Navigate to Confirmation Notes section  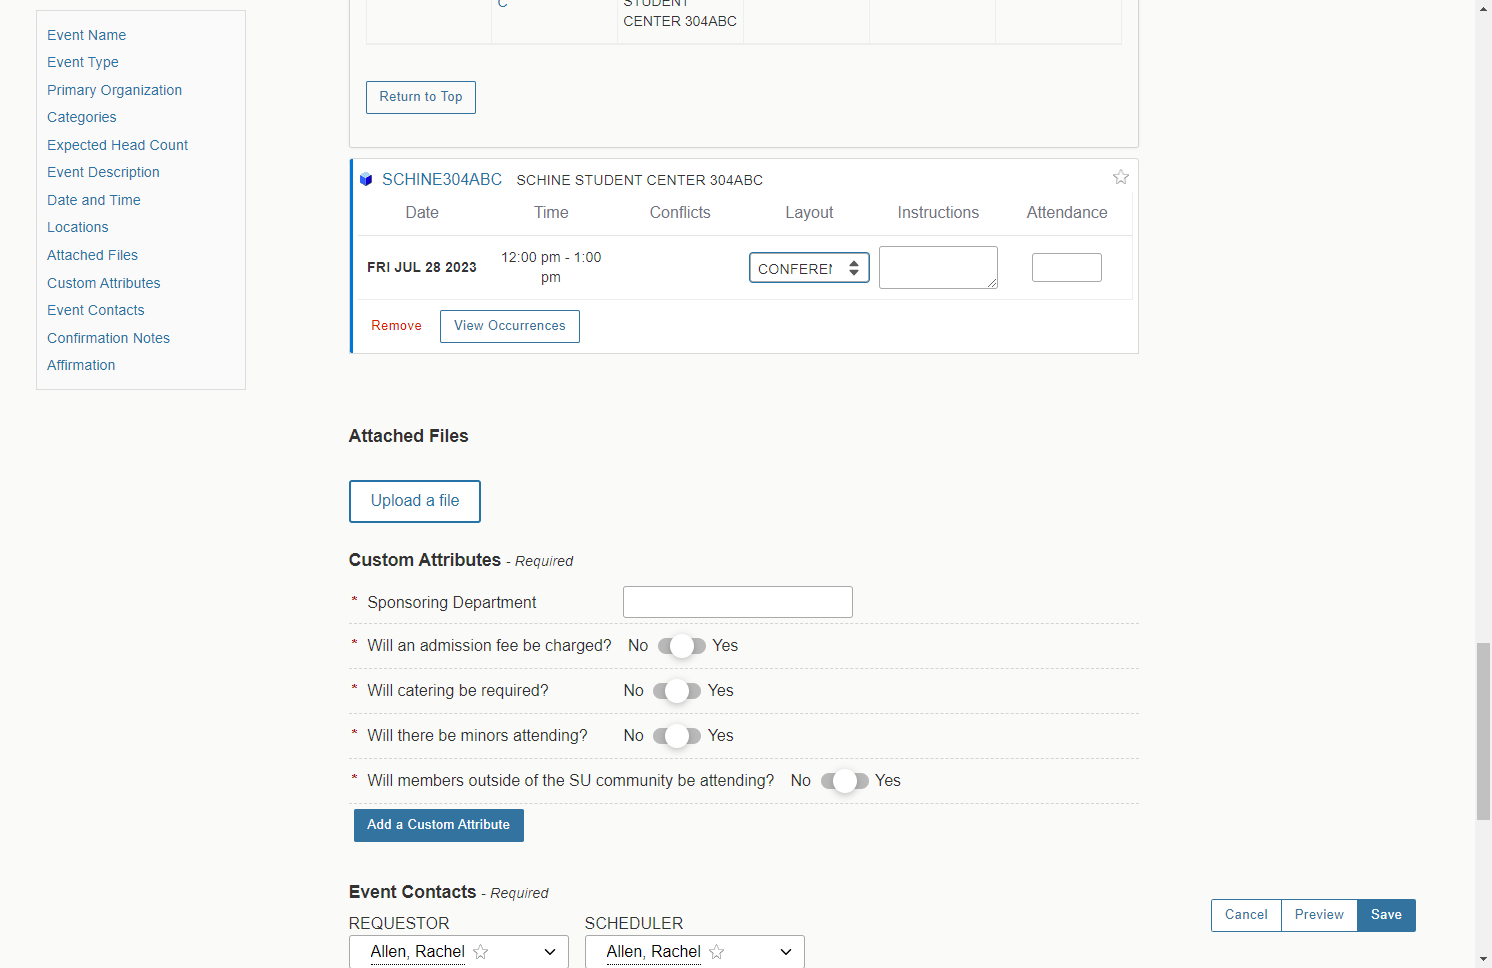pyautogui.click(x=108, y=338)
